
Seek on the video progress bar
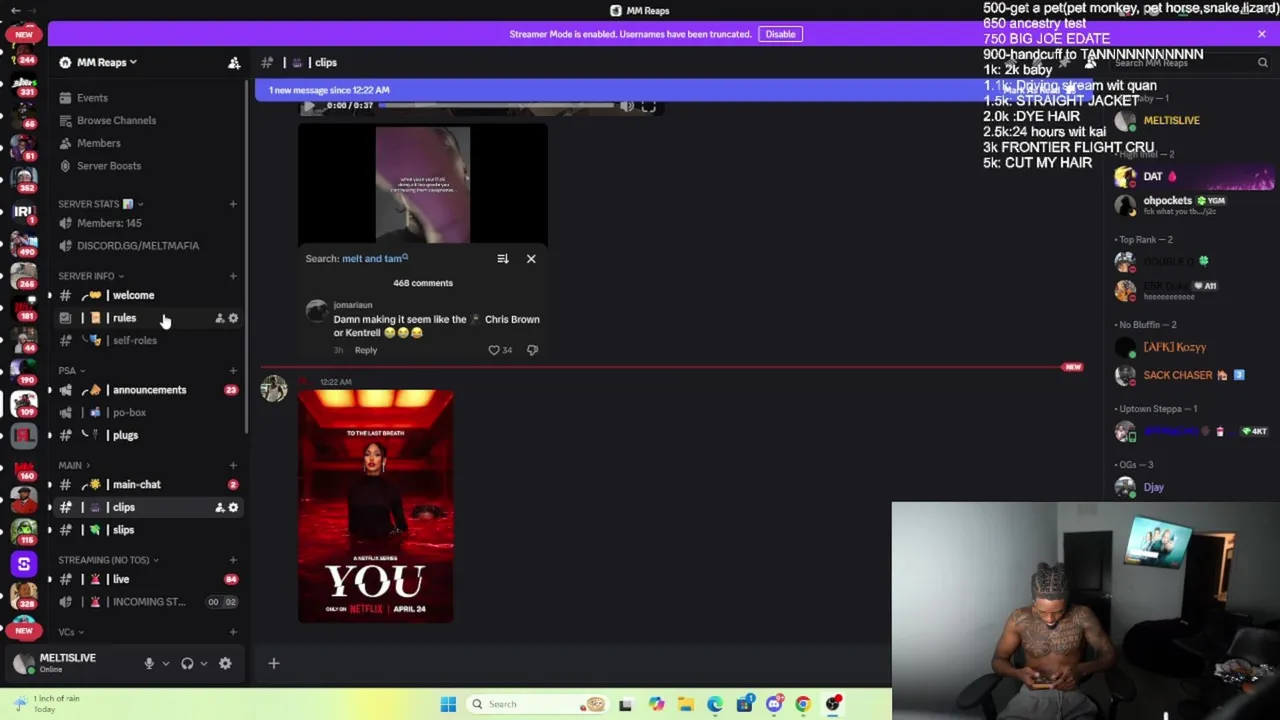[496, 105]
